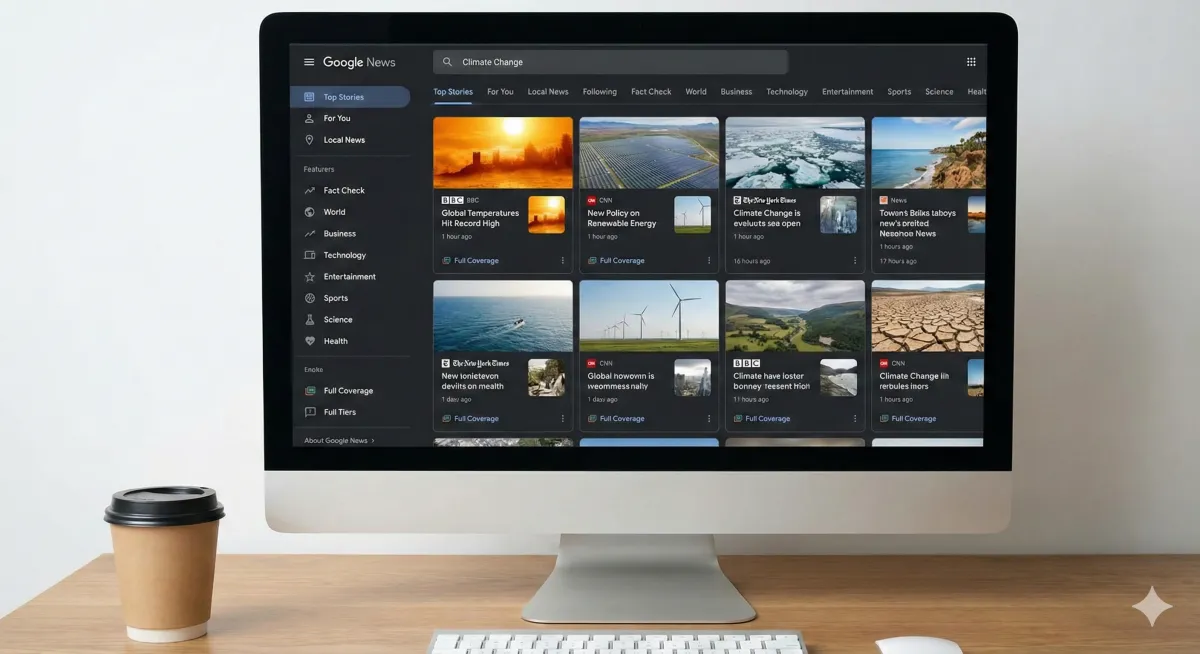Open the Fact Check tab
Screen dimensions: 1200x654
coord(651,92)
